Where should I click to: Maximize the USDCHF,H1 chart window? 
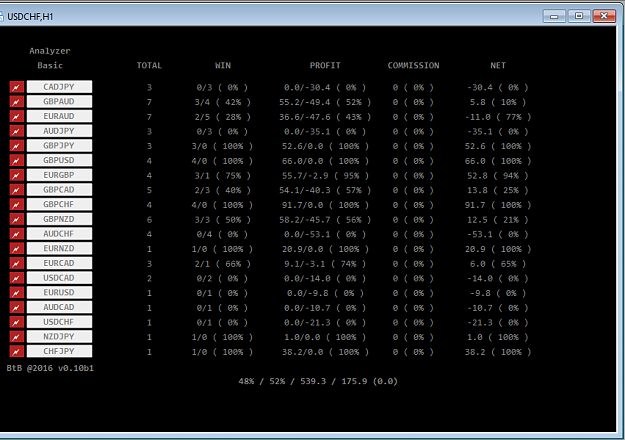coord(579,16)
